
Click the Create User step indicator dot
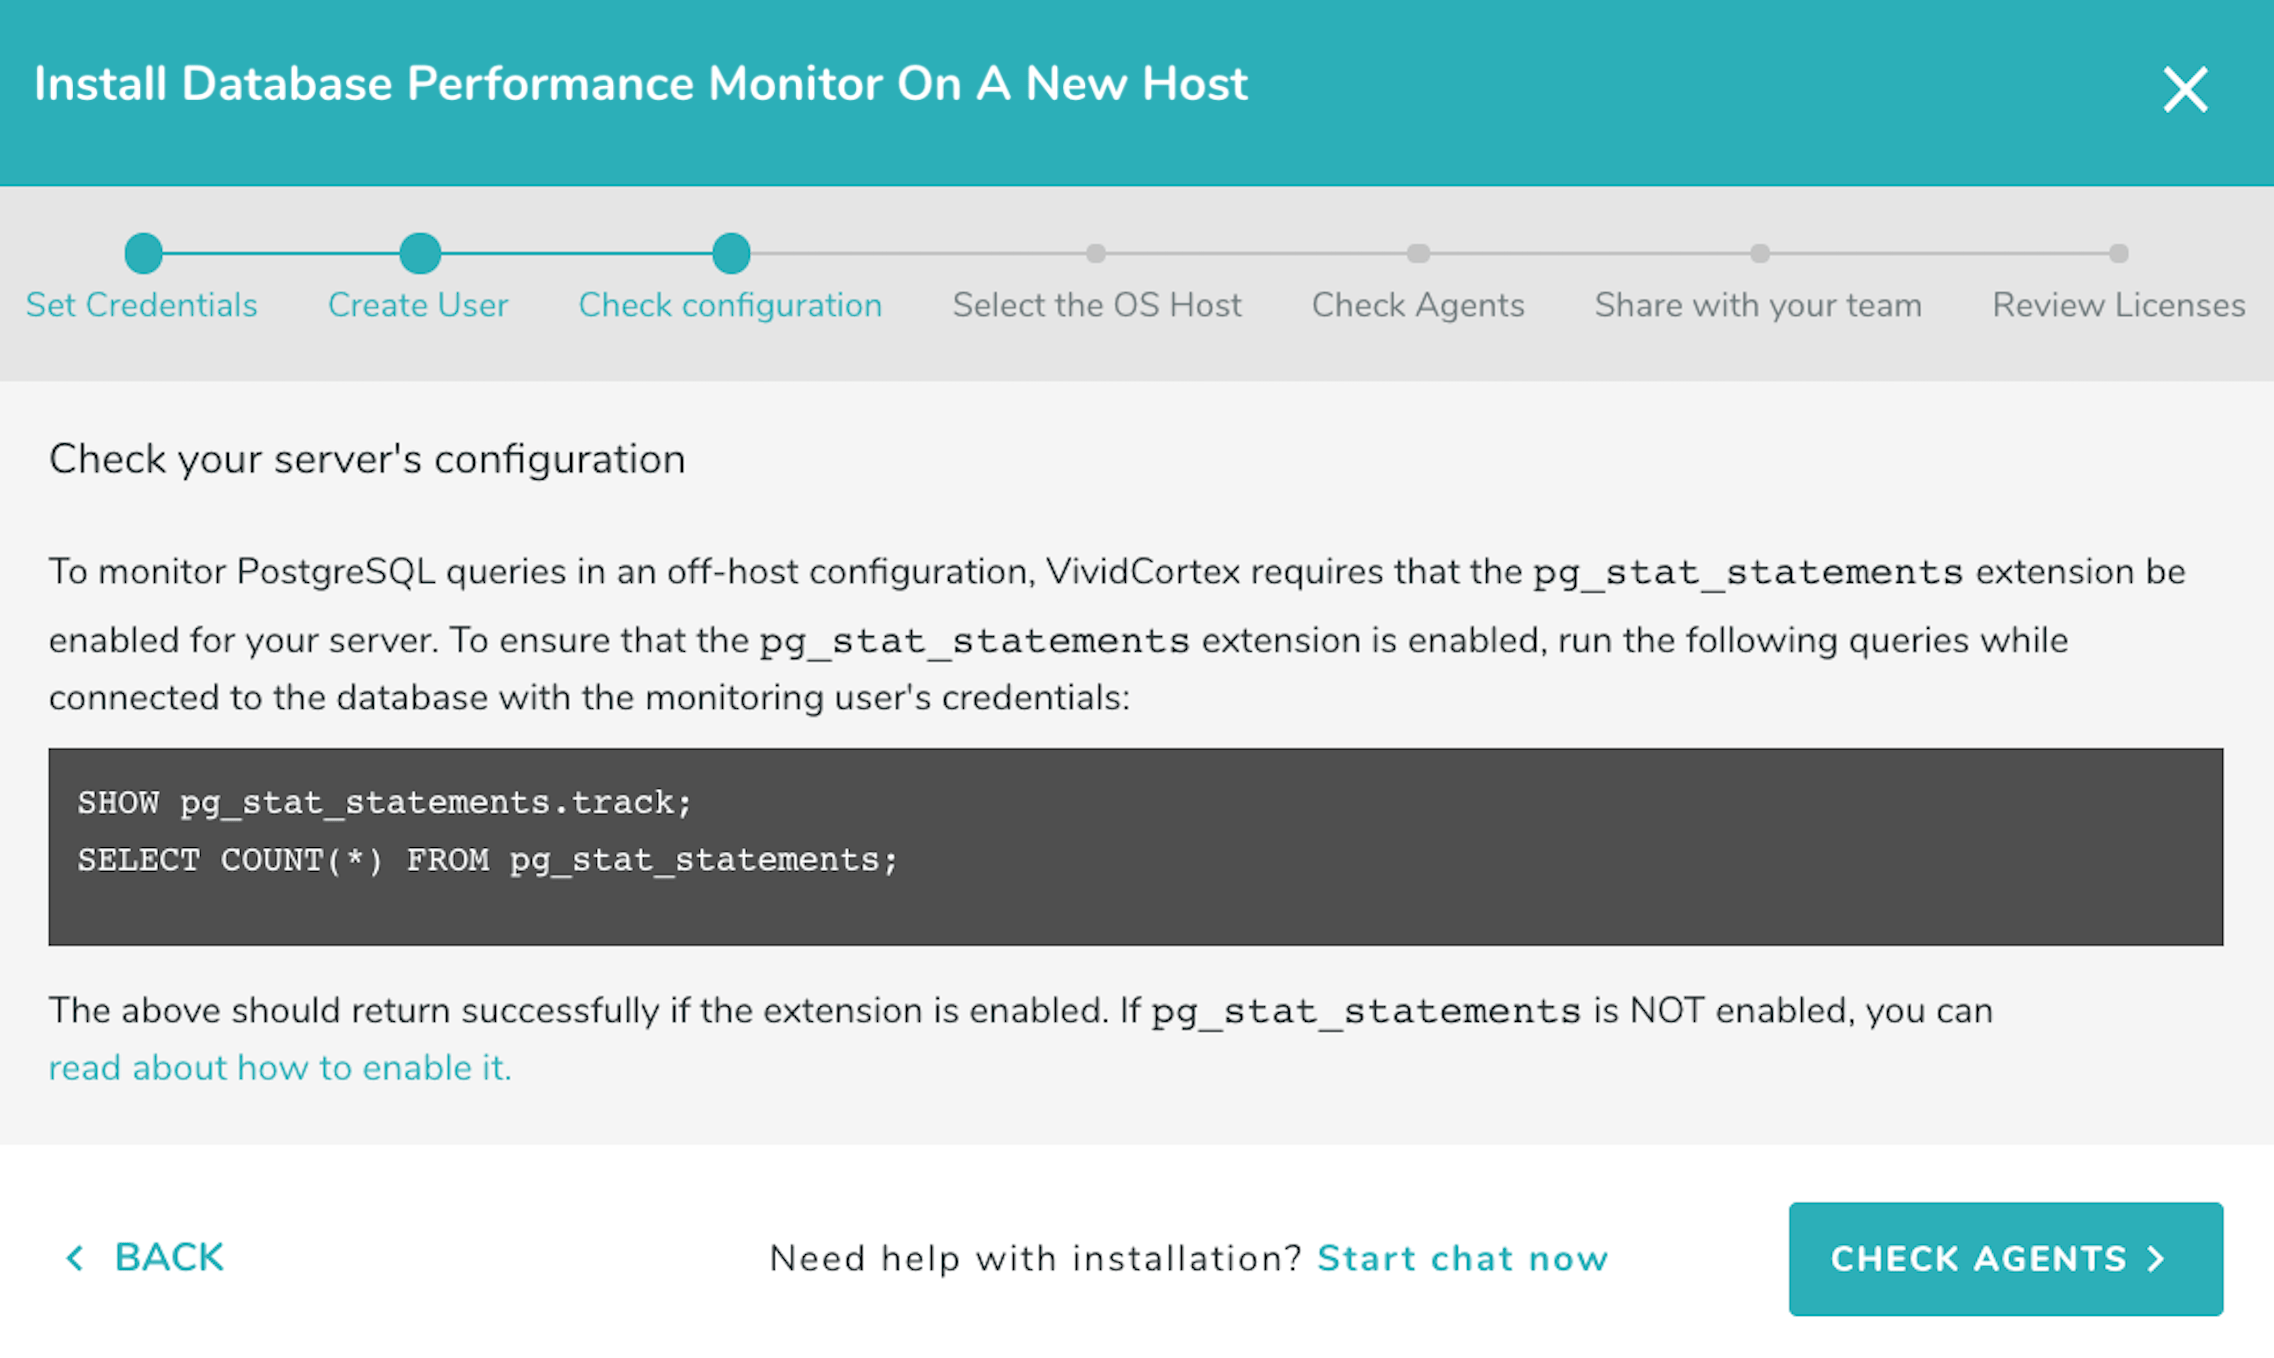tap(419, 253)
